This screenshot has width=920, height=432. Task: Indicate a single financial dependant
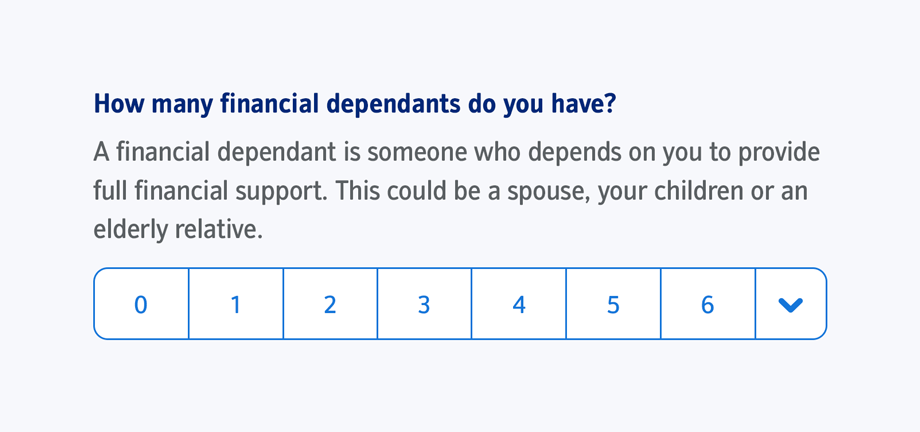[x=235, y=304]
